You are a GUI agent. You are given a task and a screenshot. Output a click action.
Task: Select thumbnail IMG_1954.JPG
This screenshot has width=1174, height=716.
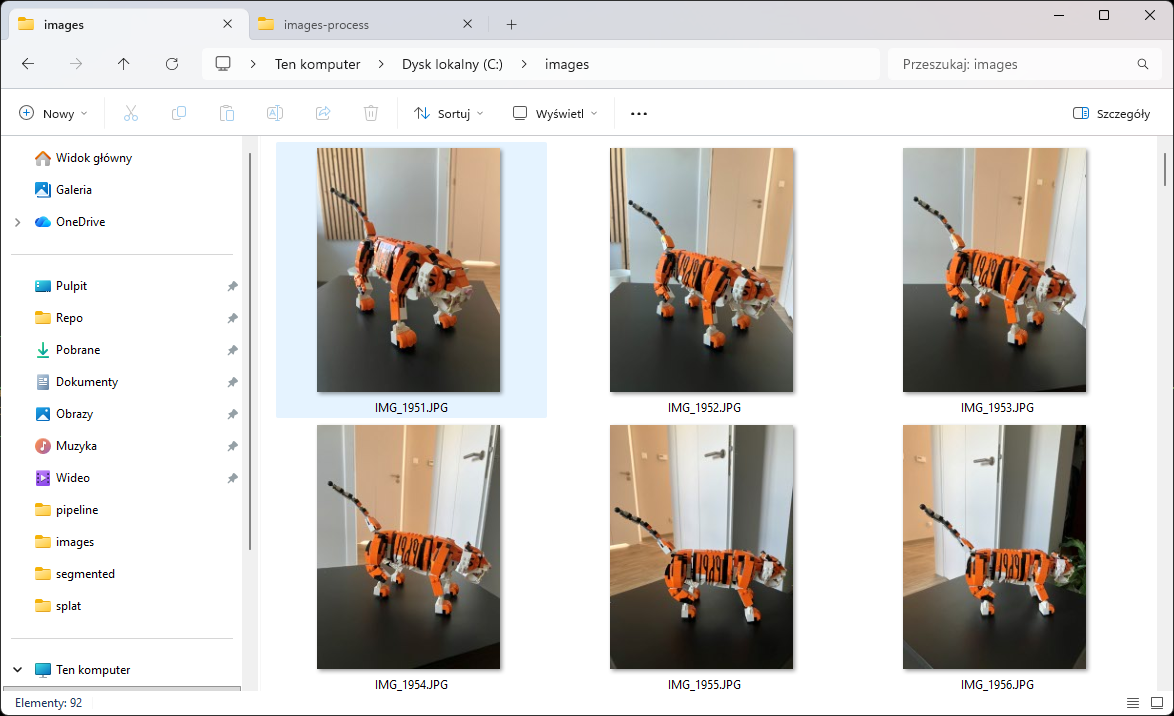pyautogui.click(x=409, y=547)
